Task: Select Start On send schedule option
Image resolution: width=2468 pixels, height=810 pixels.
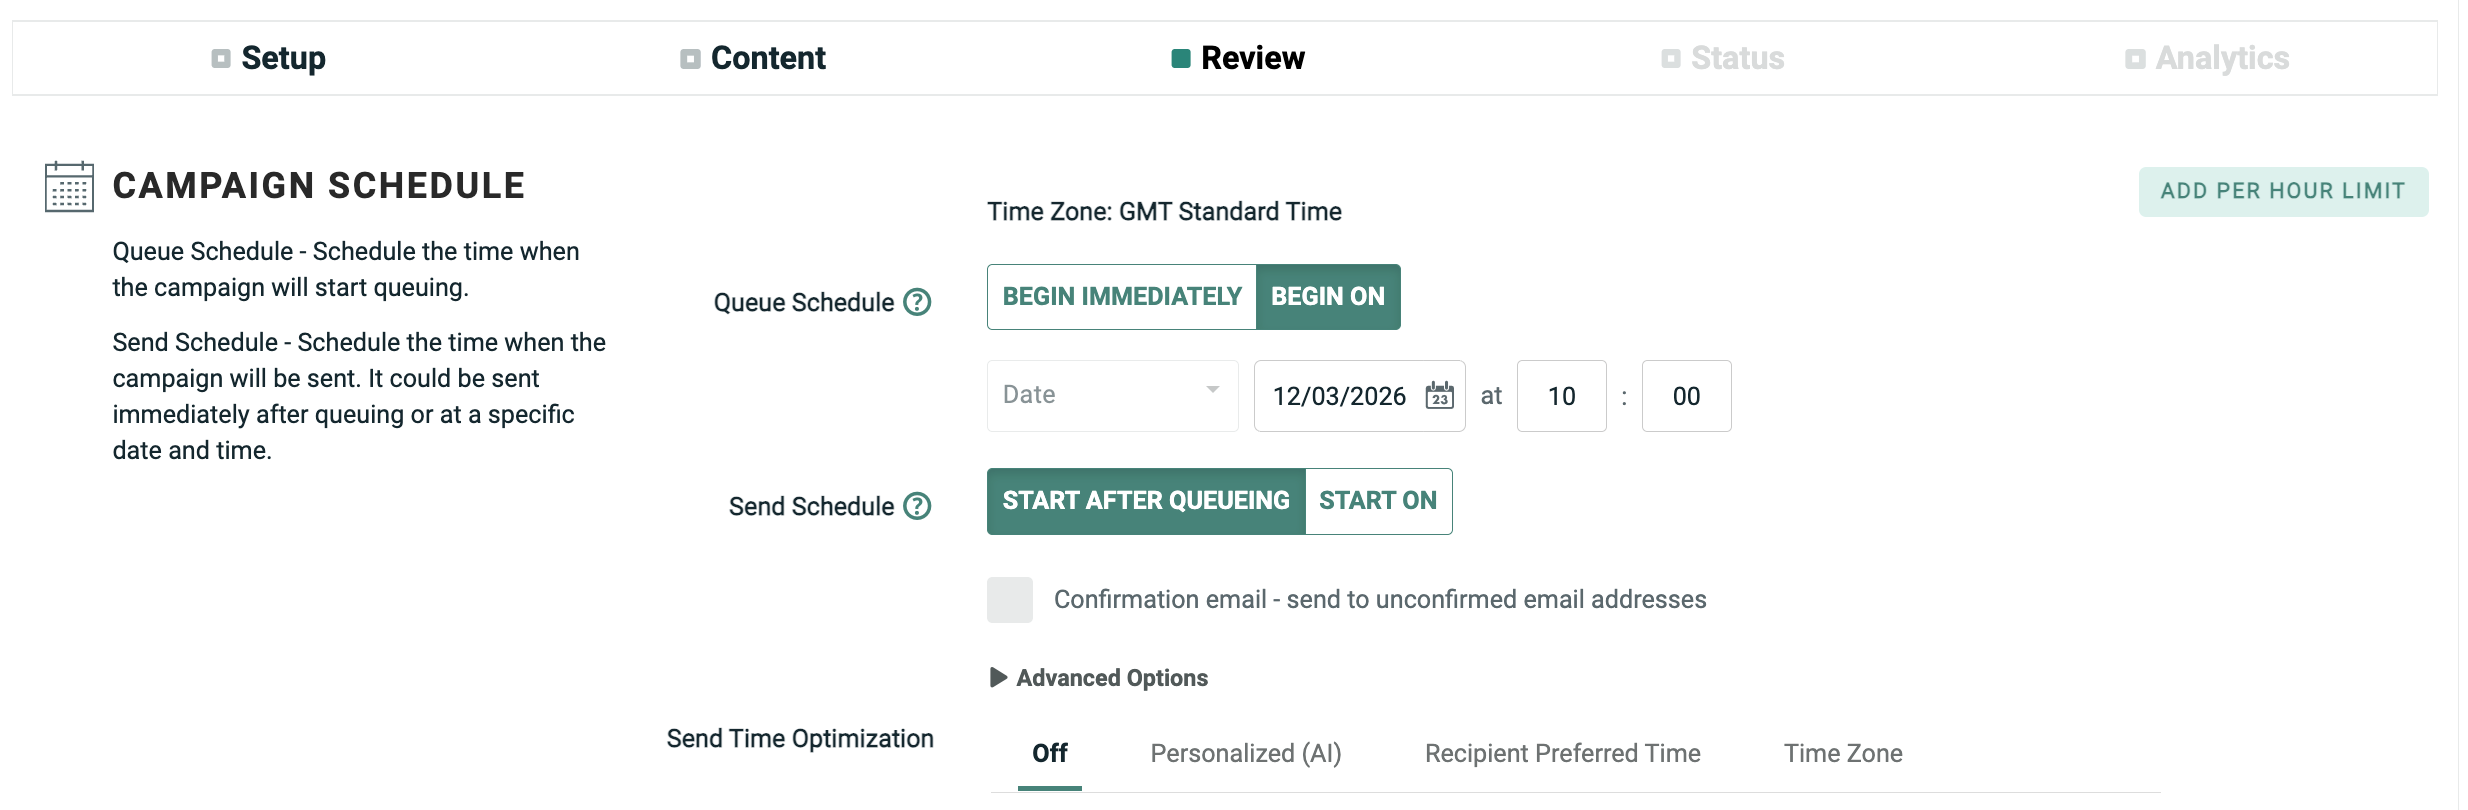Action: (1378, 501)
